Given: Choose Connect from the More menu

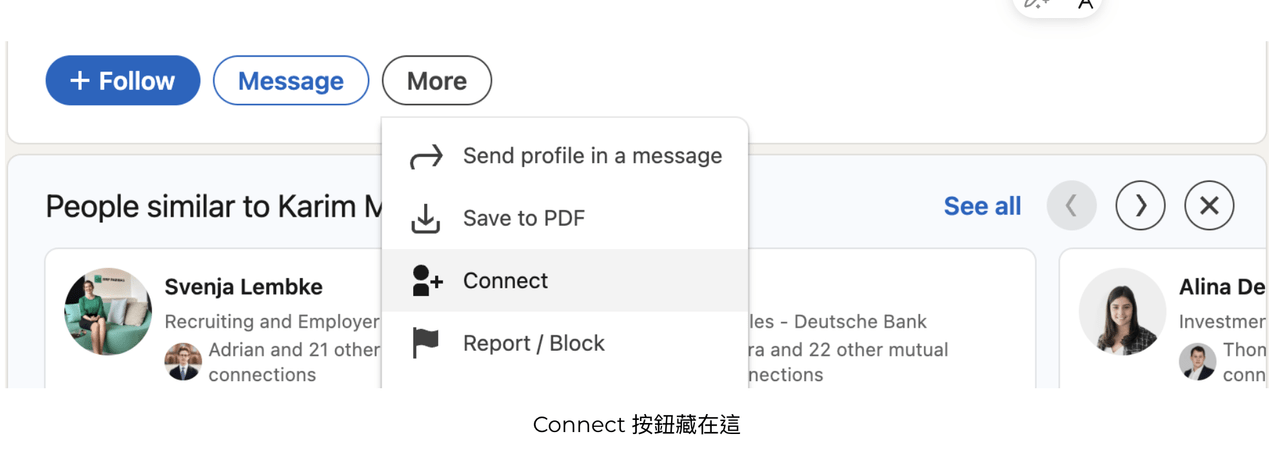Looking at the screenshot, I should 565,281.
